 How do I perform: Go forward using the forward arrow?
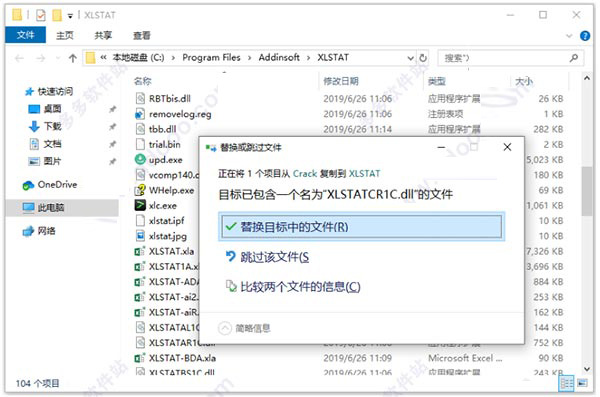(41, 58)
